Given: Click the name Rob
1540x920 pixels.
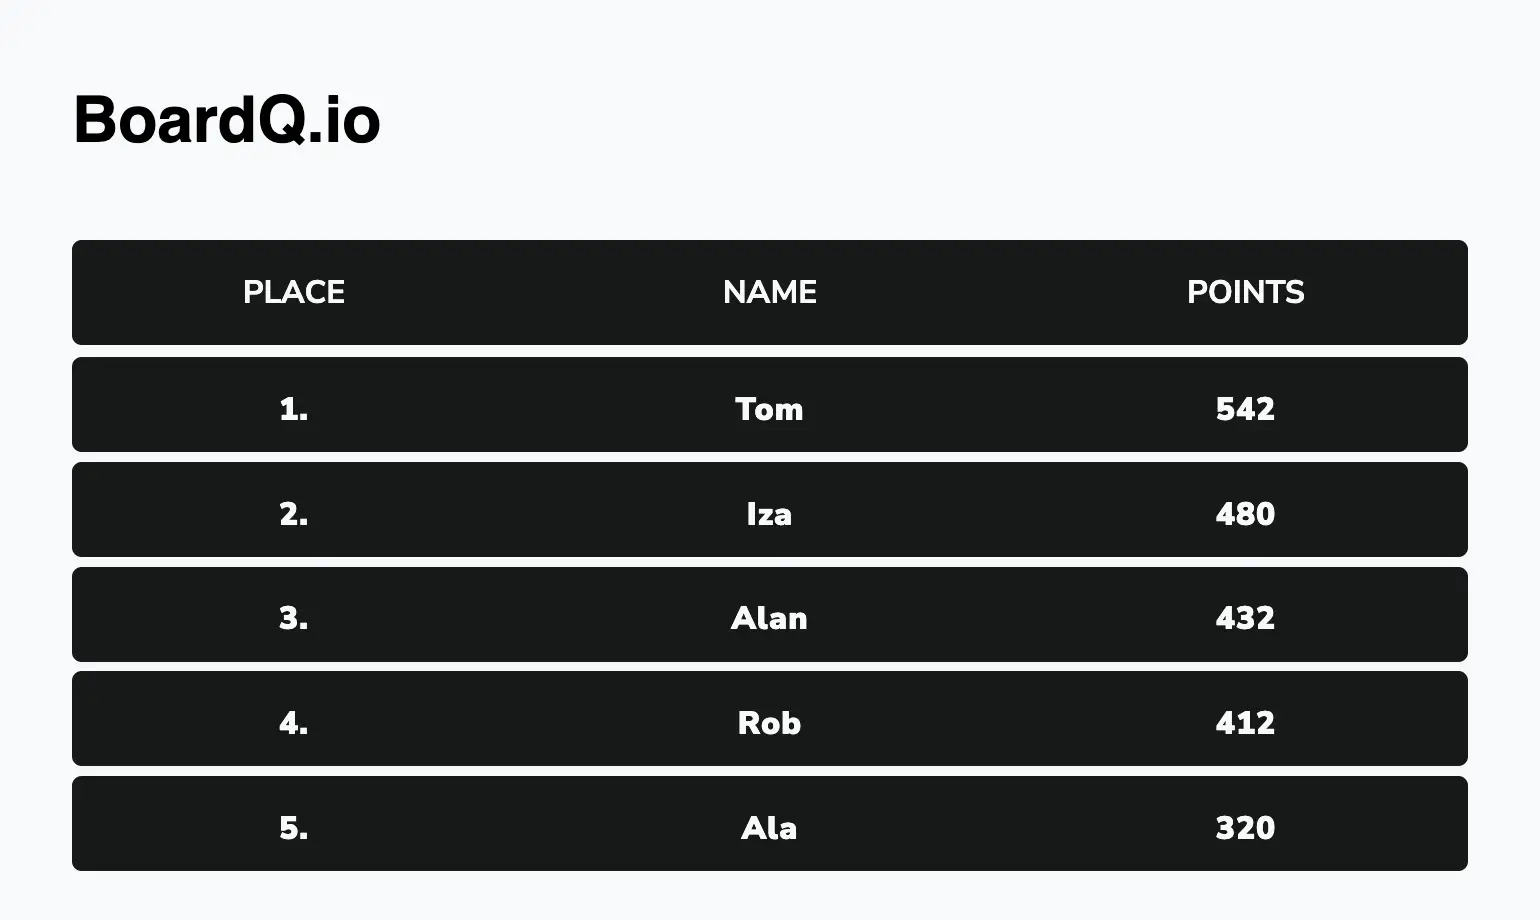Looking at the screenshot, I should point(769,723).
